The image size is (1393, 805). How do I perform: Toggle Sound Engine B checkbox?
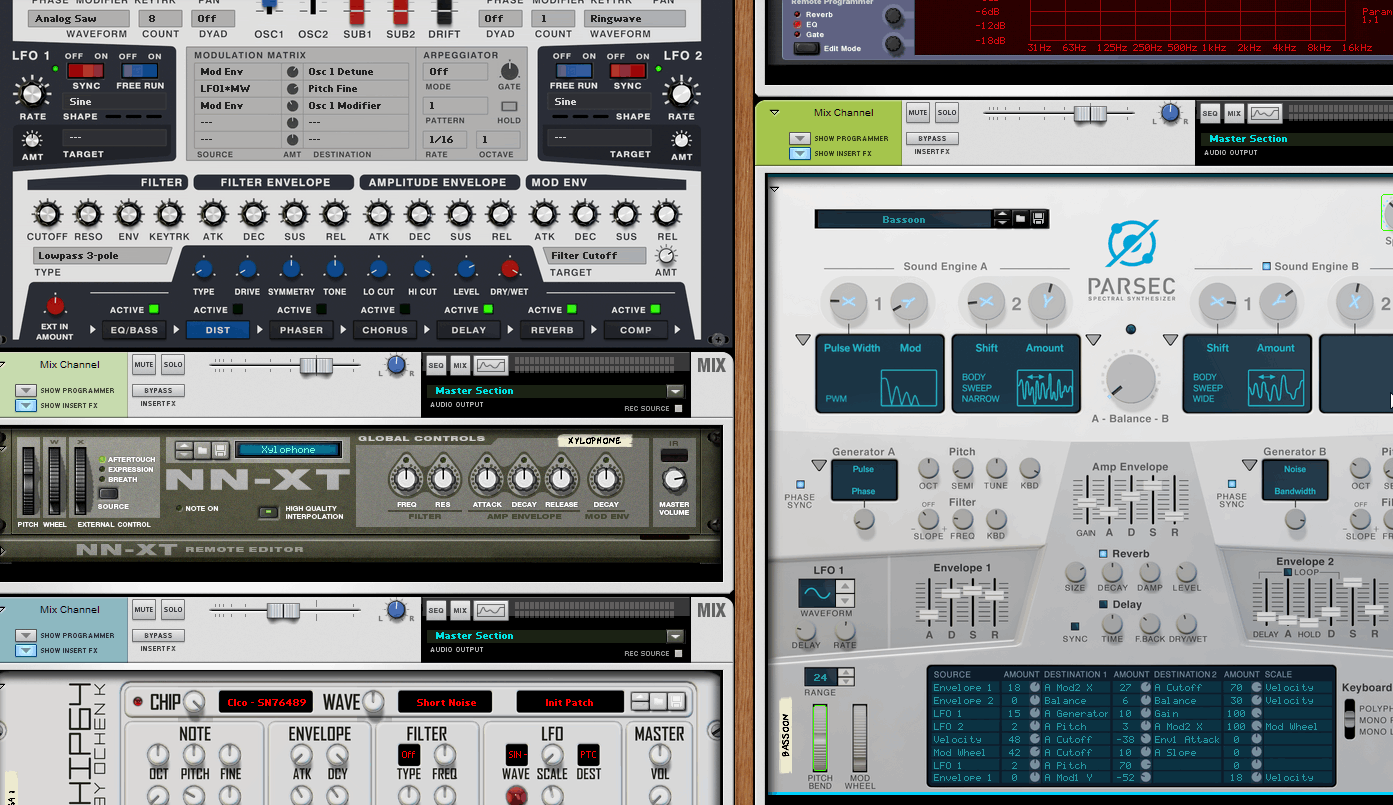[x=1267, y=267]
